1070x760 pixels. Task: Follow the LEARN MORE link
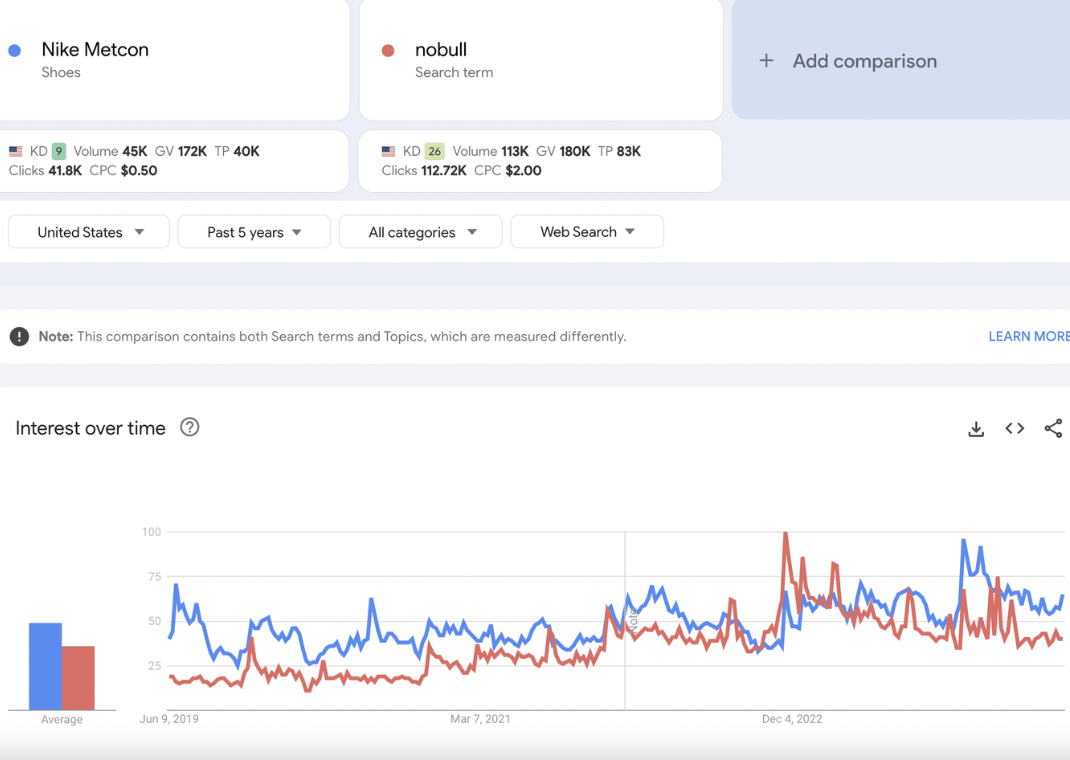[1028, 337]
